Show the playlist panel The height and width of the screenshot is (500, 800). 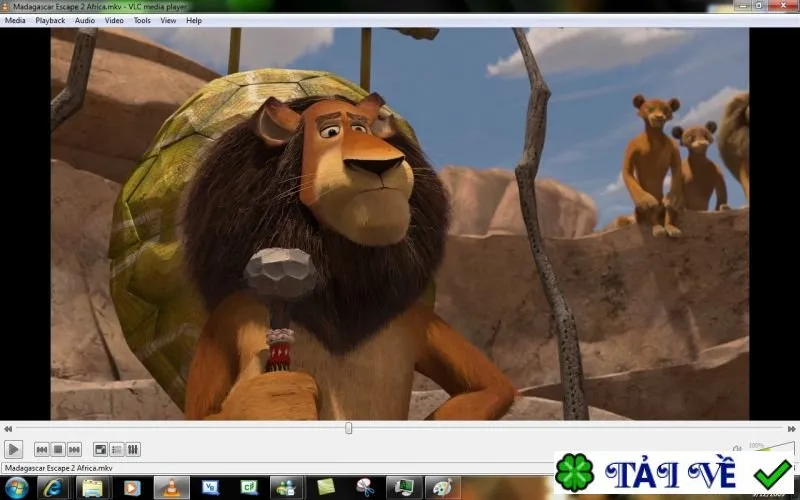[117, 449]
